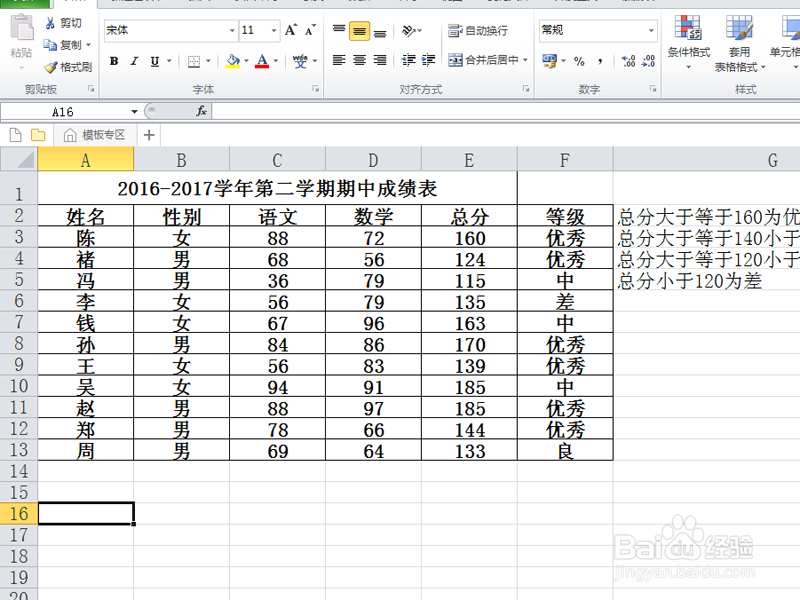The height and width of the screenshot is (600, 800).
Task: Toggle bold formatting
Action: [114, 60]
